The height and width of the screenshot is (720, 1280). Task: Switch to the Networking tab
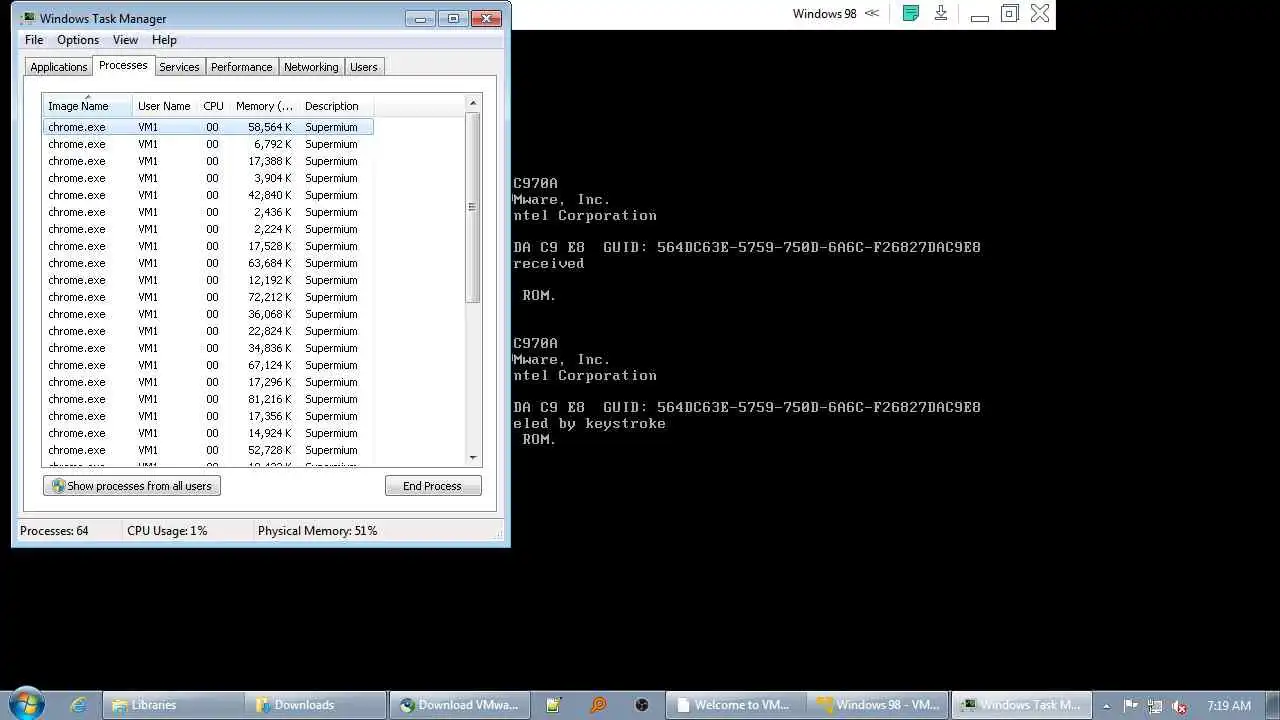[311, 67]
